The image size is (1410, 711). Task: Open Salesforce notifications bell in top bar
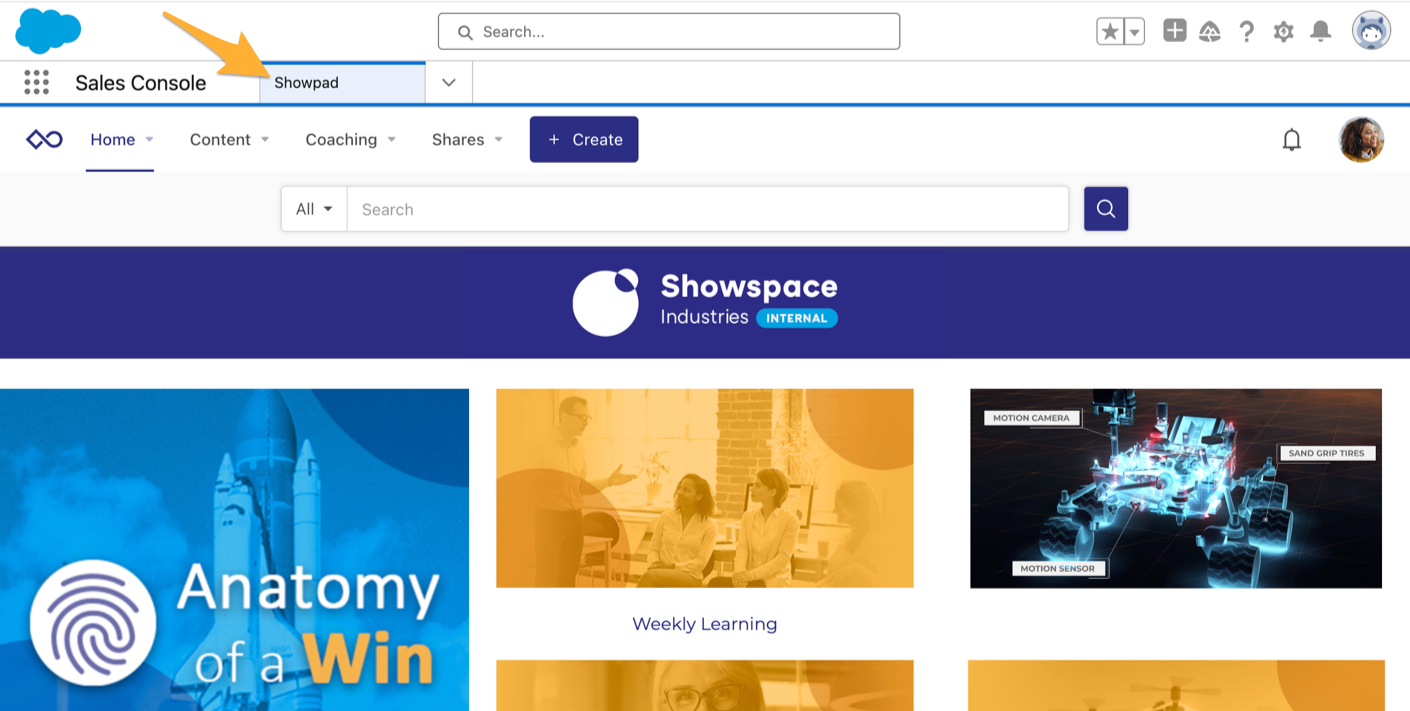[1321, 32]
